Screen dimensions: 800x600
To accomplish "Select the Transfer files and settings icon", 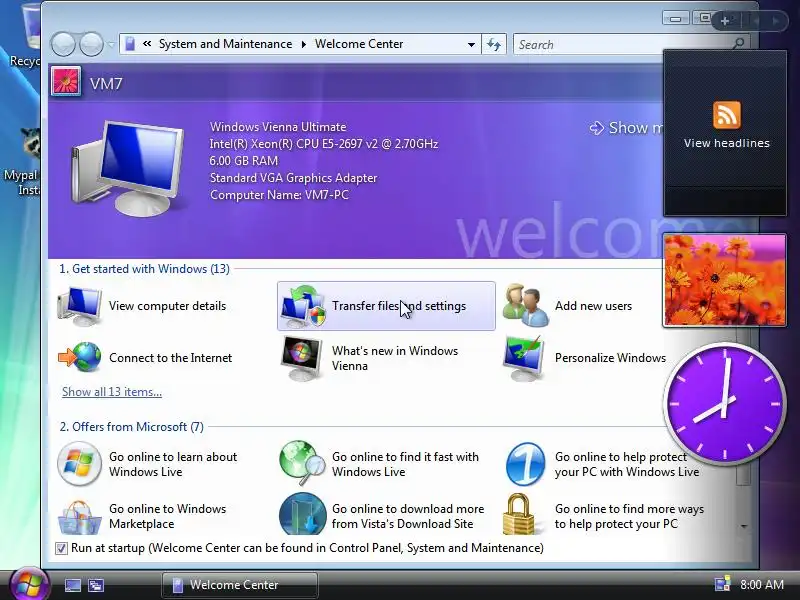I will coord(303,306).
